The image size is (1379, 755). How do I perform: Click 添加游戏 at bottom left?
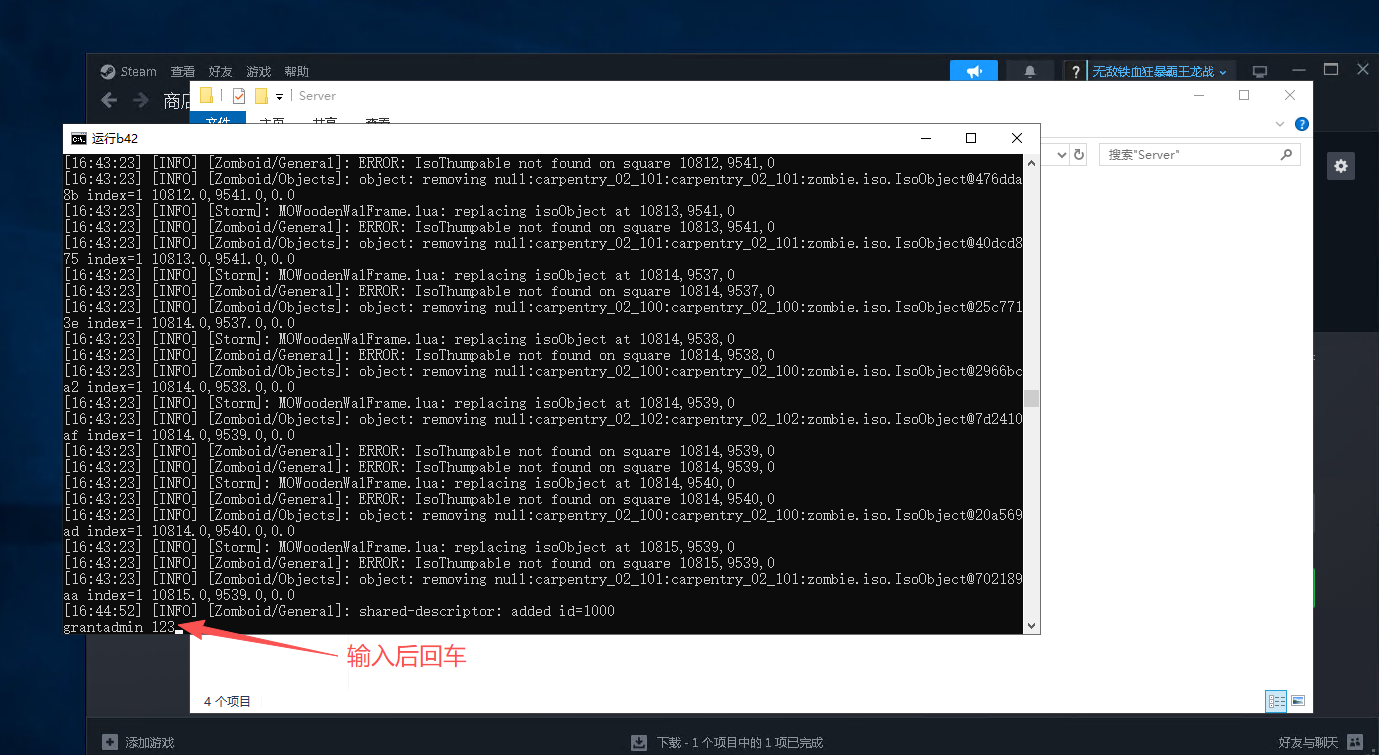138,743
